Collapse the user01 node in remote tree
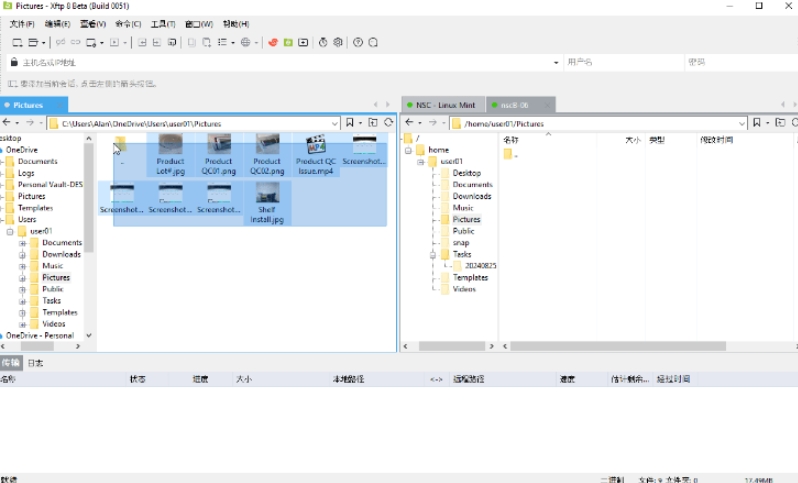 click(x=421, y=161)
